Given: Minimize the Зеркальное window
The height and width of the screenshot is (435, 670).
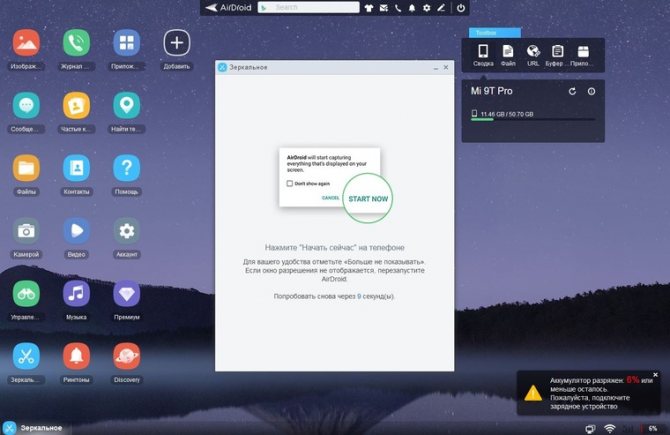Looking at the screenshot, I should click(435, 68).
